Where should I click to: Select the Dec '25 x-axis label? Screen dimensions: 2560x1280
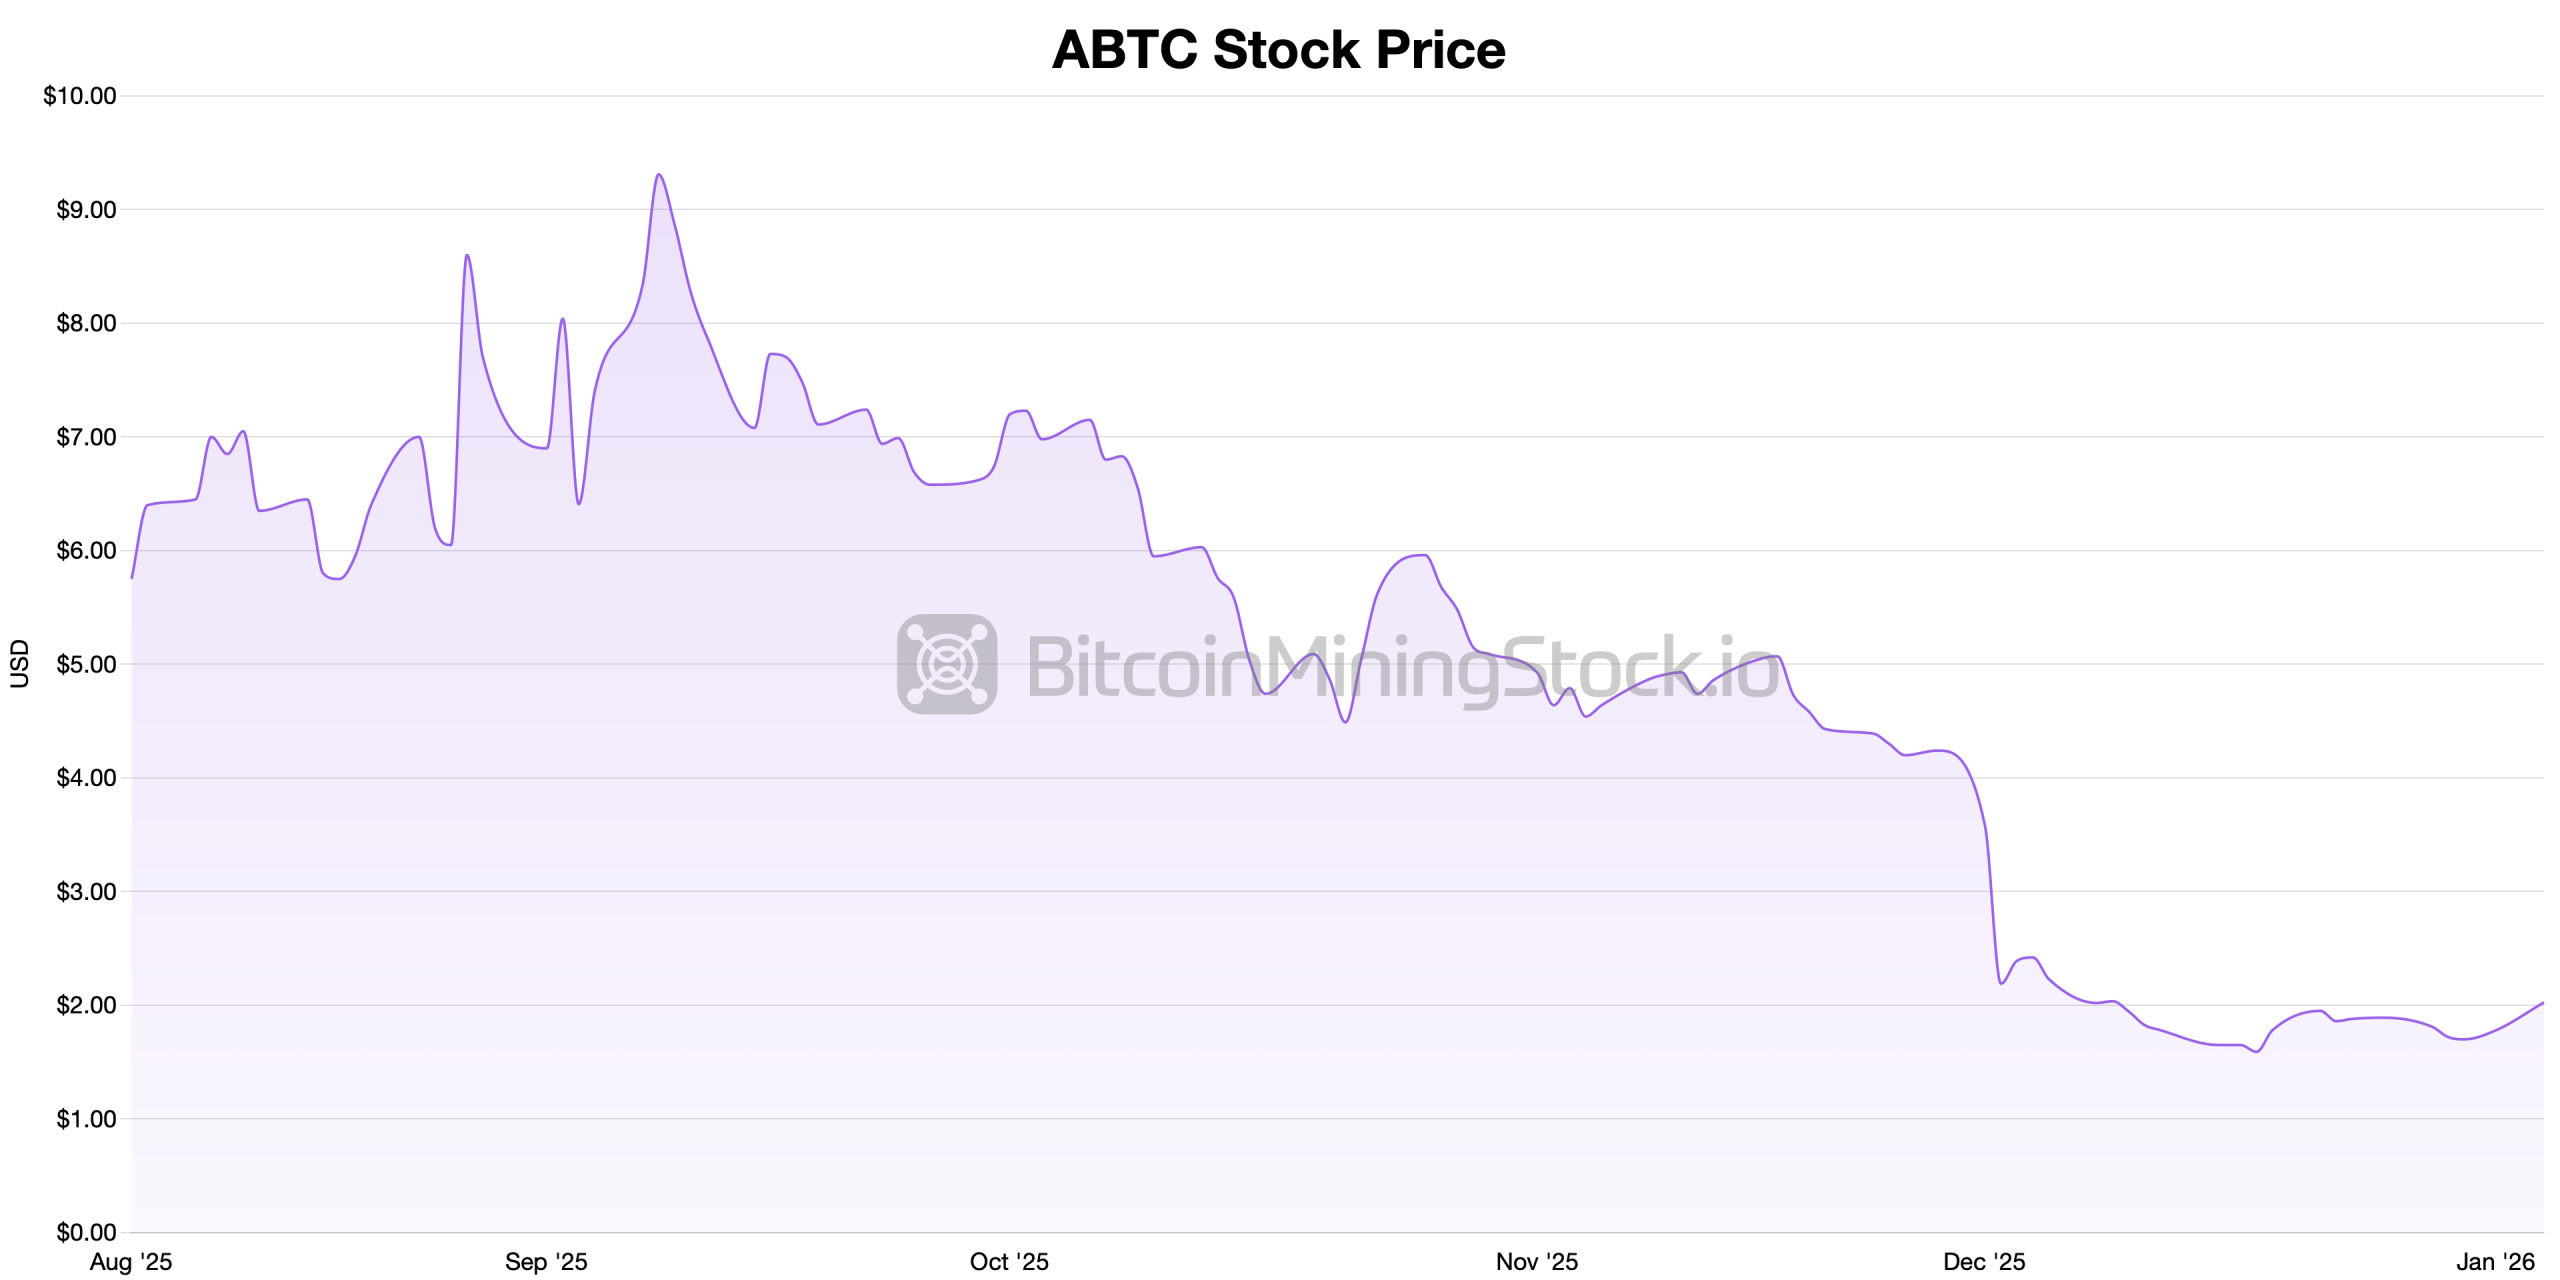coord(1984,1262)
